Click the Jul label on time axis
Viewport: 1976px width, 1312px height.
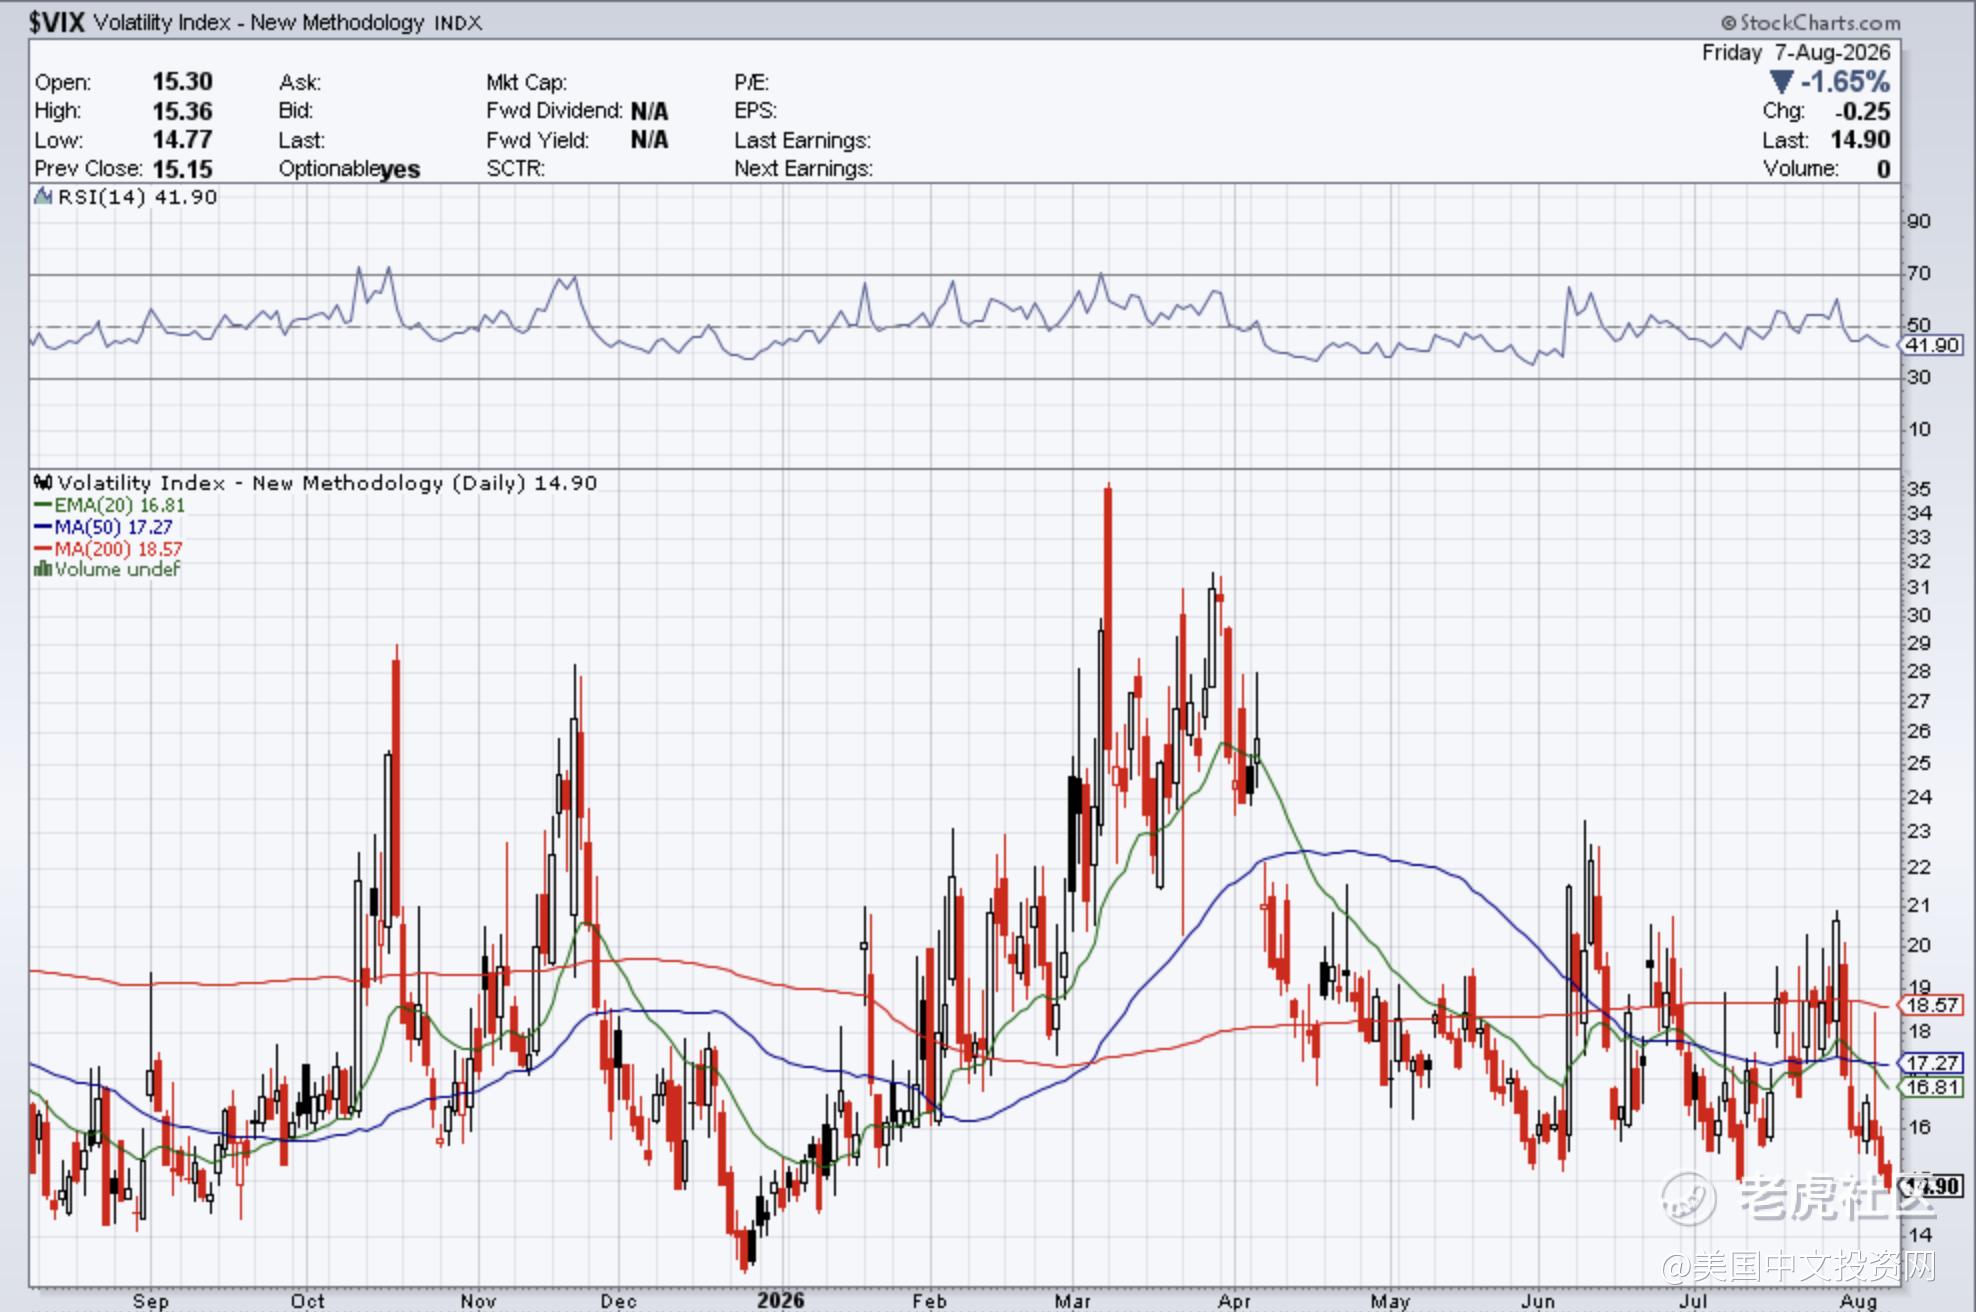coord(1693,1300)
